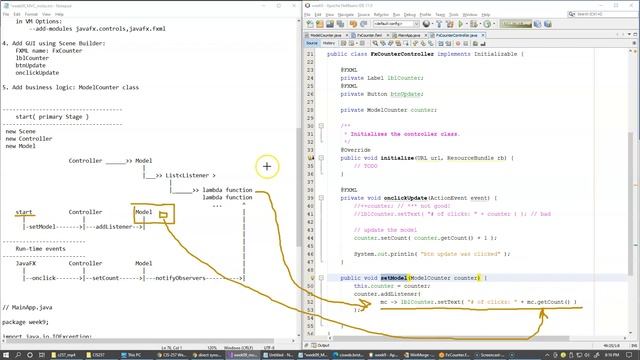Collapse the initialize method fold at line 34
Screen dimensions: 640x360
click(x=321, y=158)
